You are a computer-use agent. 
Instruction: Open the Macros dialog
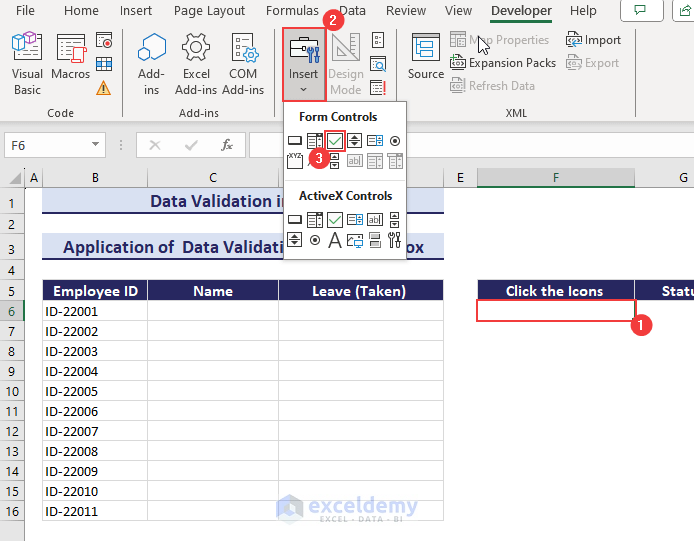click(70, 58)
